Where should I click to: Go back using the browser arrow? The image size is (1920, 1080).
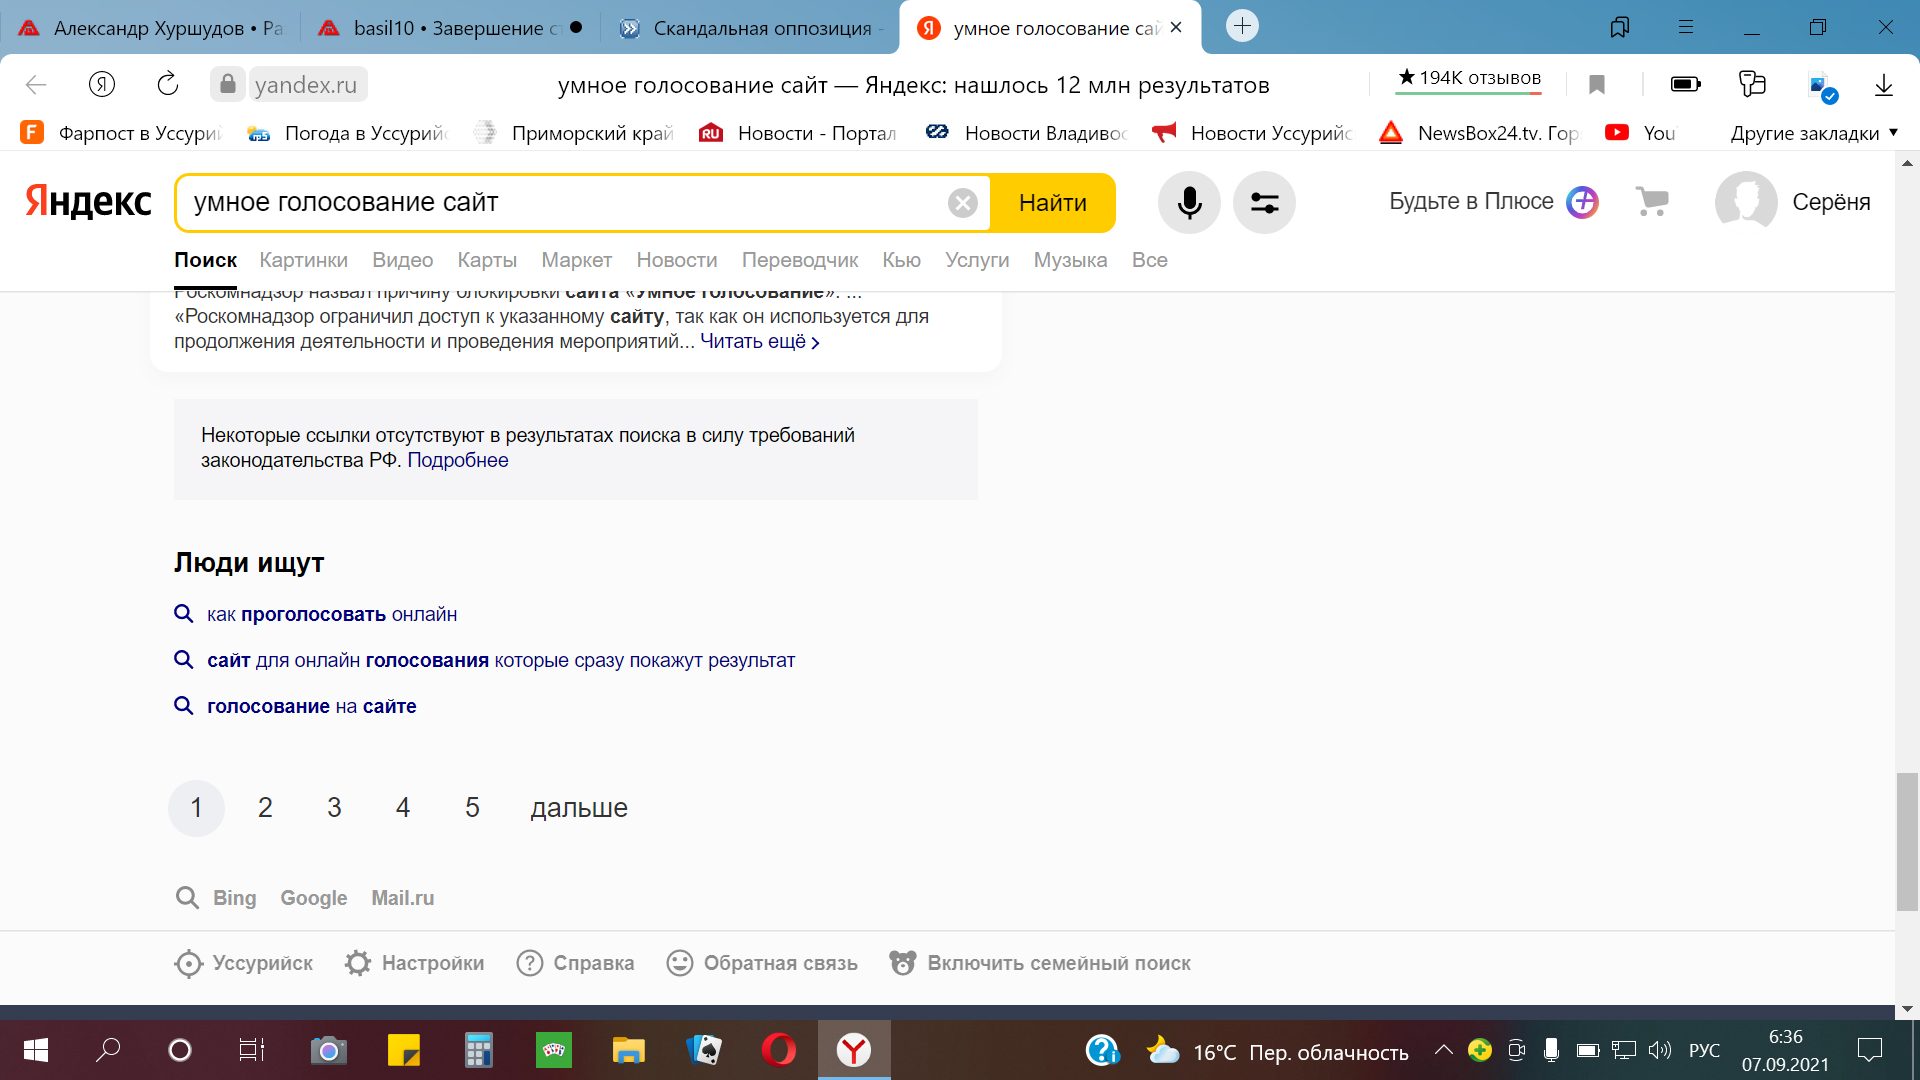(x=36, y=85)
